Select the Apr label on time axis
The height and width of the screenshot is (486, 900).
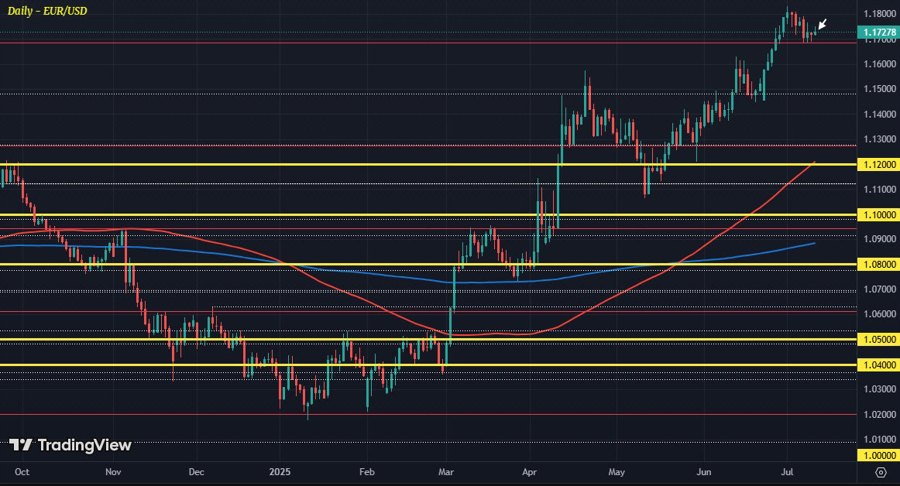click(x=532, y=469)
